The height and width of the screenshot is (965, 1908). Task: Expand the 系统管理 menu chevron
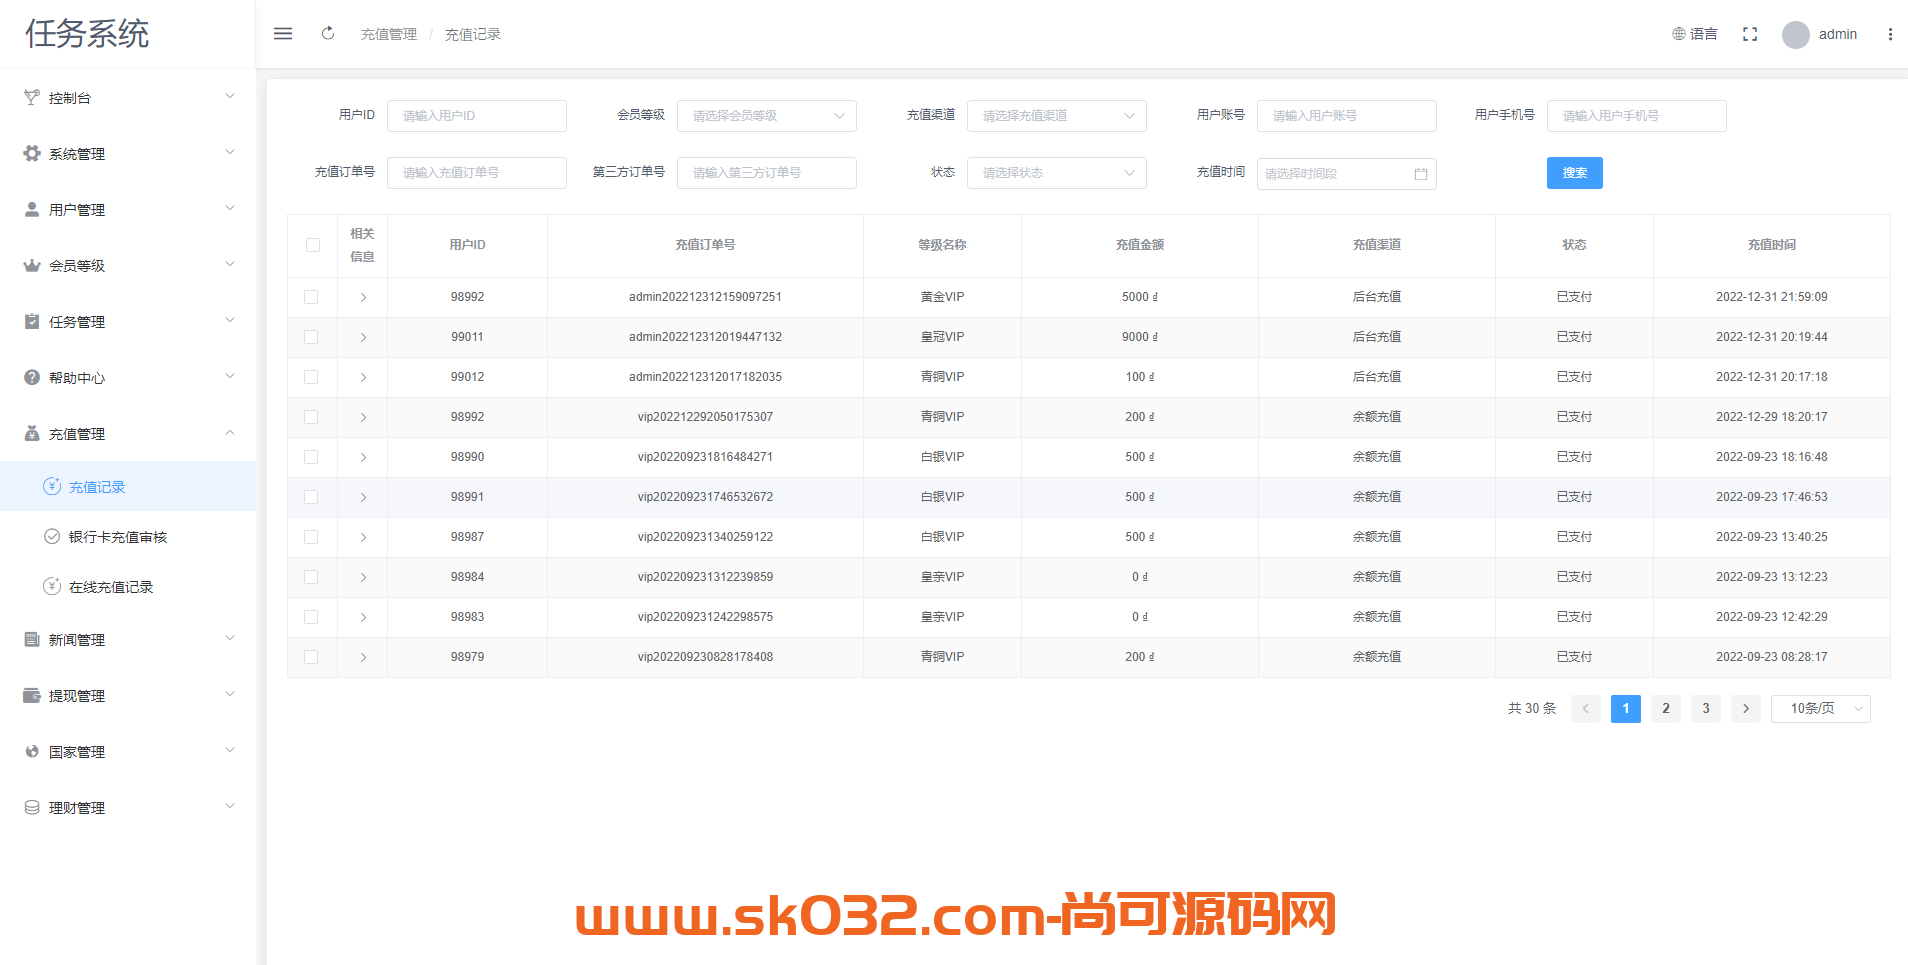[230, 153]
